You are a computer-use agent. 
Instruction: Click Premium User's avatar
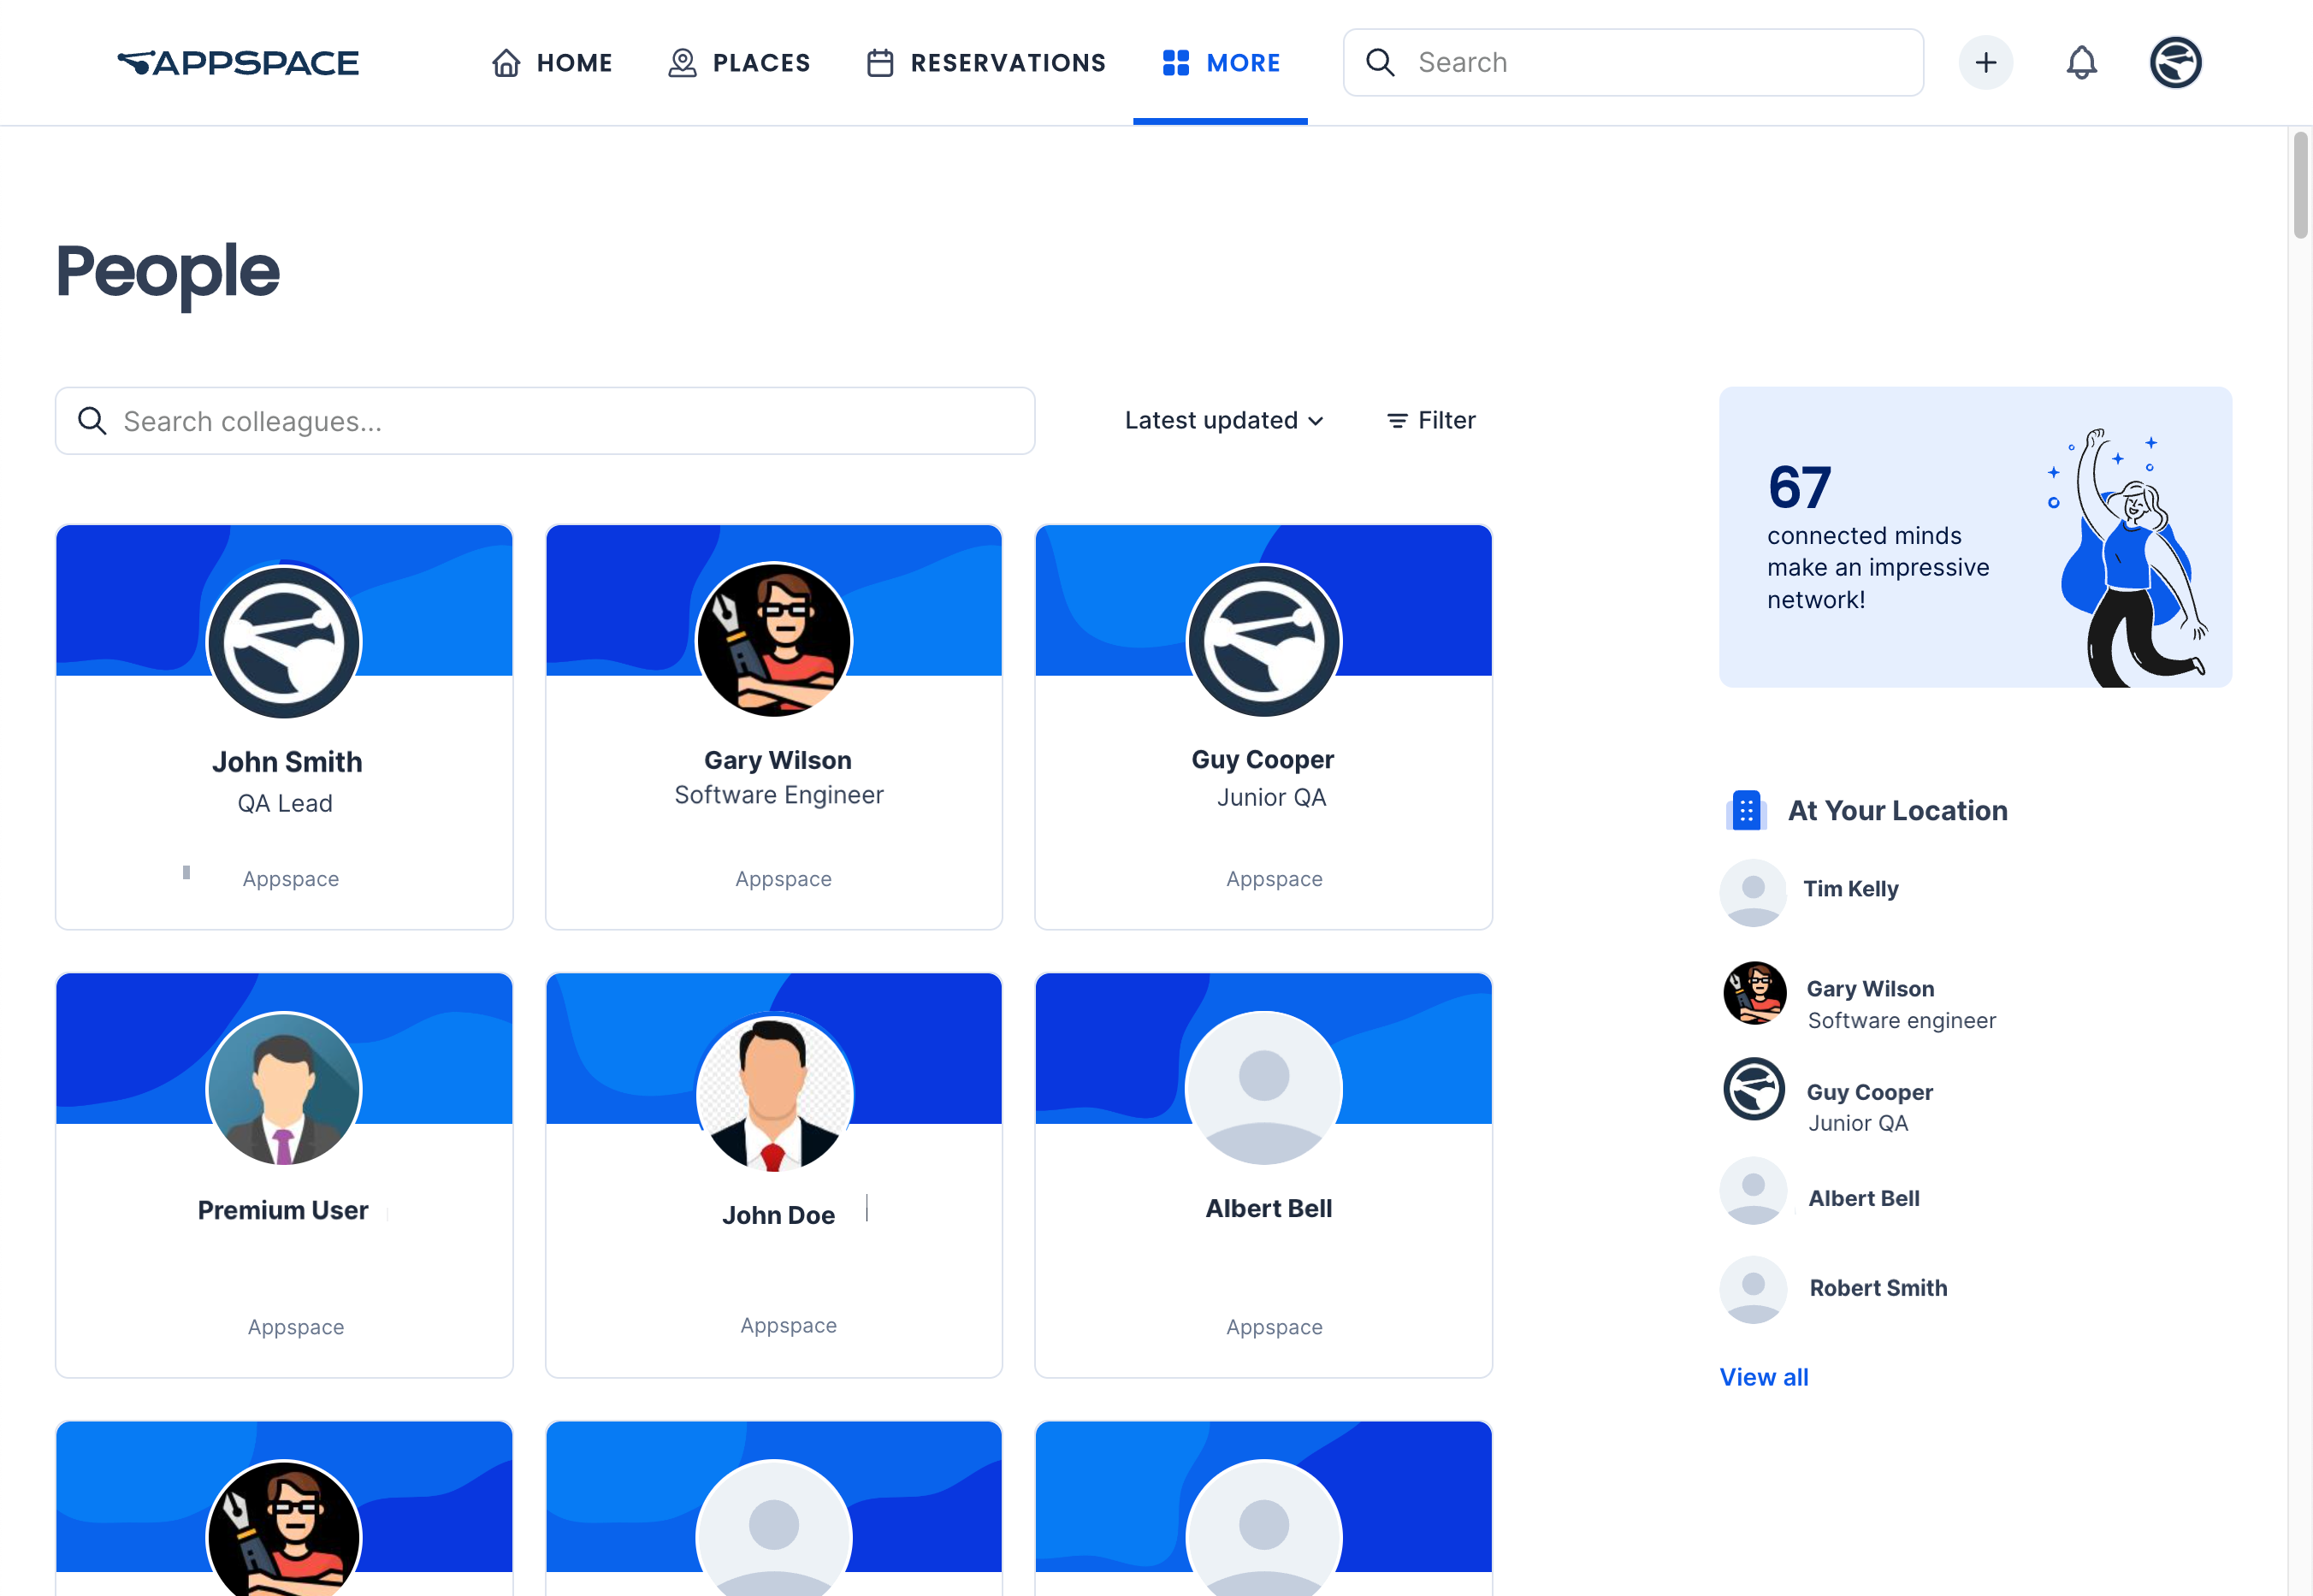pos(284,1089)
